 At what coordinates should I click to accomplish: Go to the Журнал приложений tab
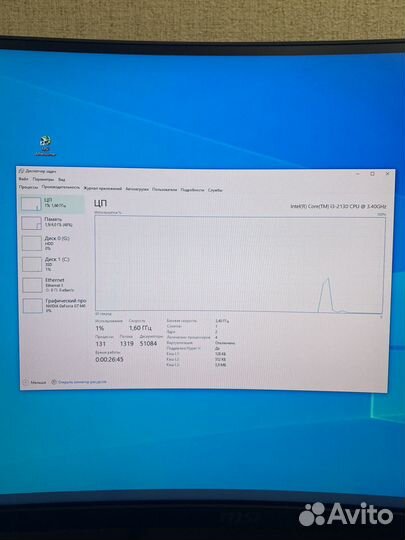click(103, 188)
